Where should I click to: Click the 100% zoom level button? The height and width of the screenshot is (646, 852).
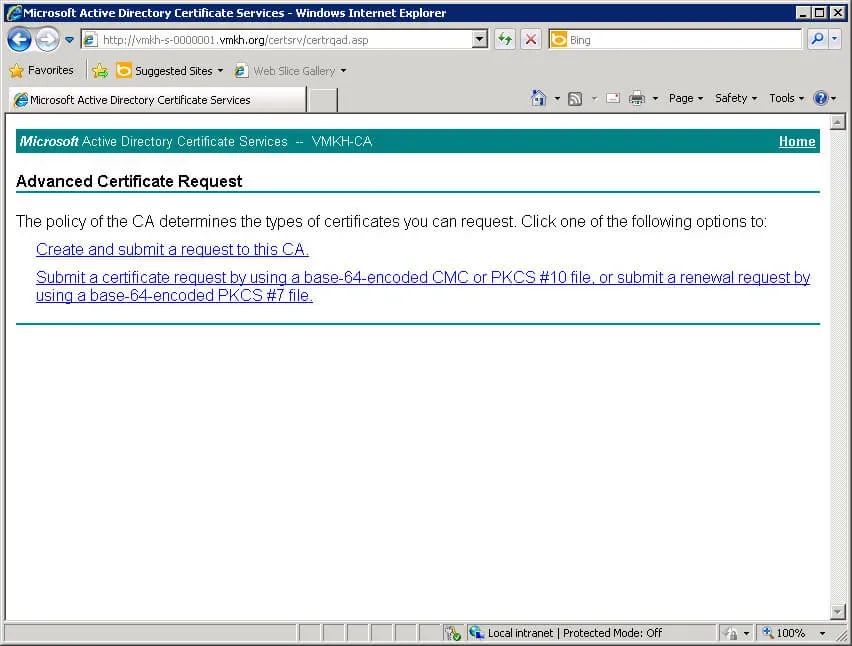click(x=784, y=633)
